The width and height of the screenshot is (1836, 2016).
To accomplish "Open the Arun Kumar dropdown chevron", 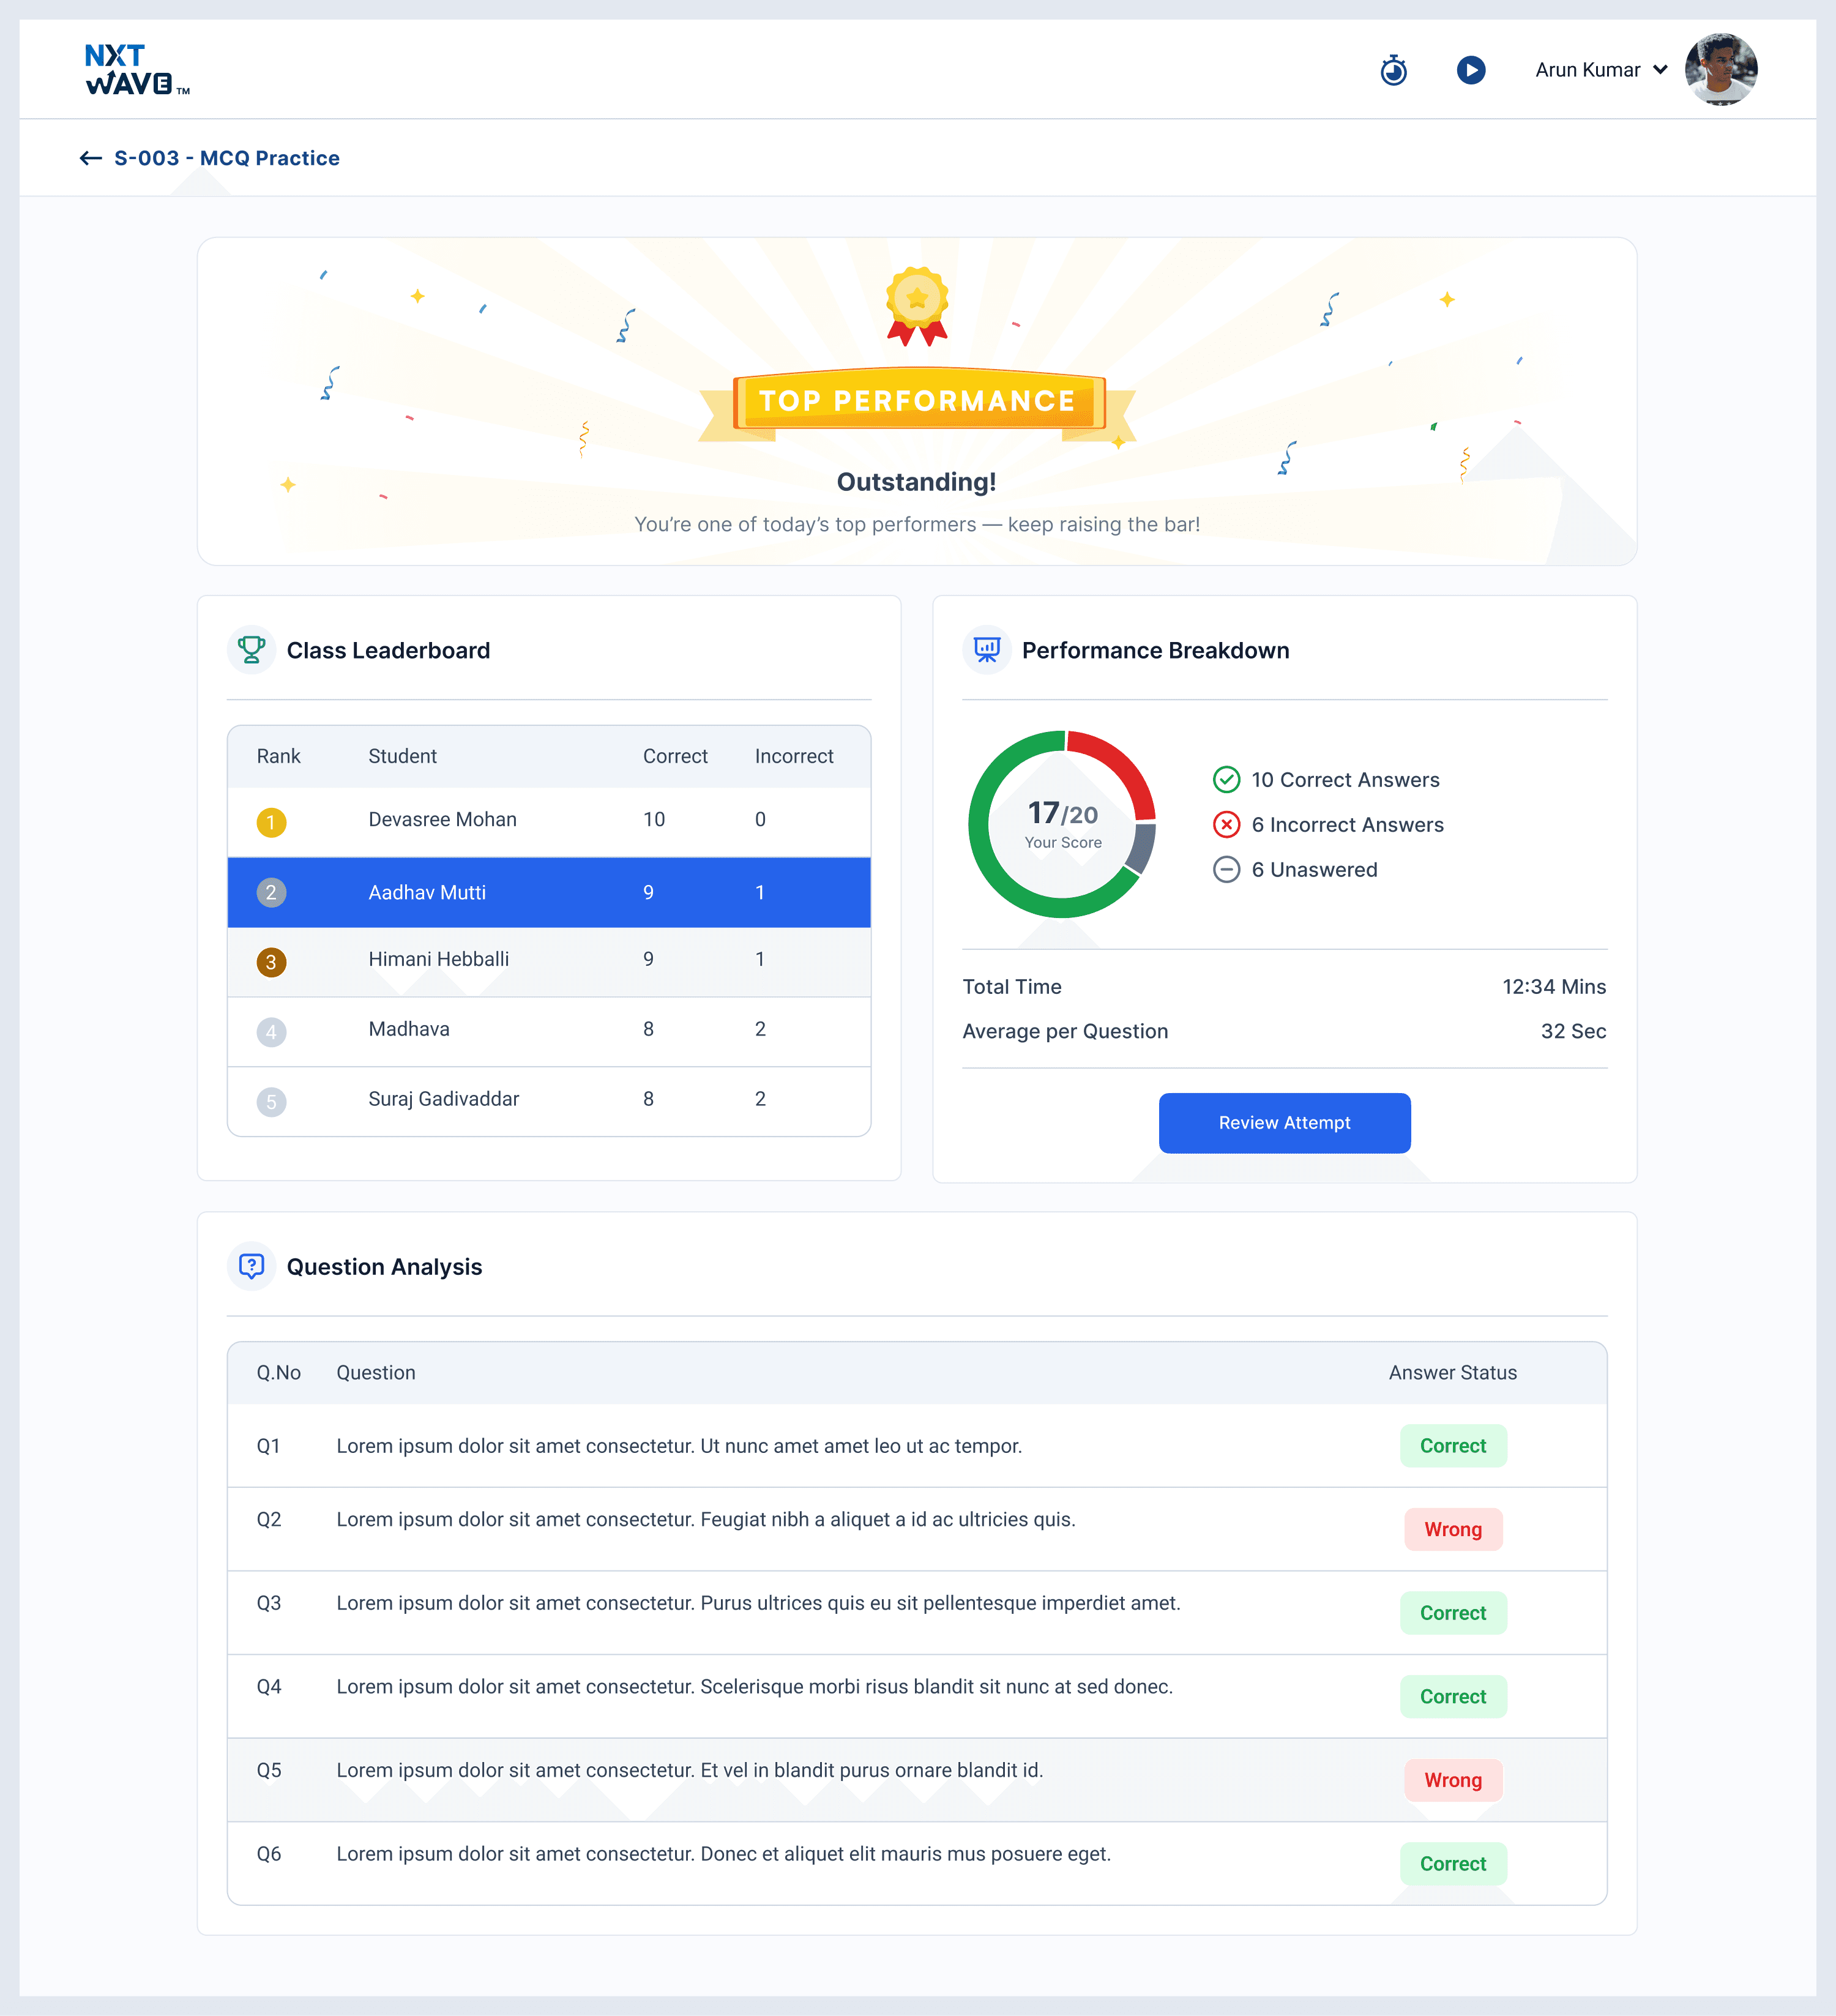I will pos(1660,70).
